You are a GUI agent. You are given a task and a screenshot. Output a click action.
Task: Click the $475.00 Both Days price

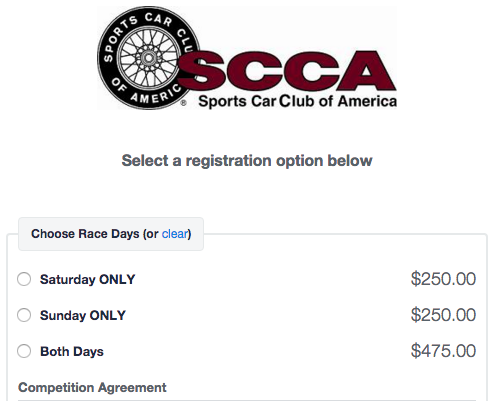coord(443,351)
